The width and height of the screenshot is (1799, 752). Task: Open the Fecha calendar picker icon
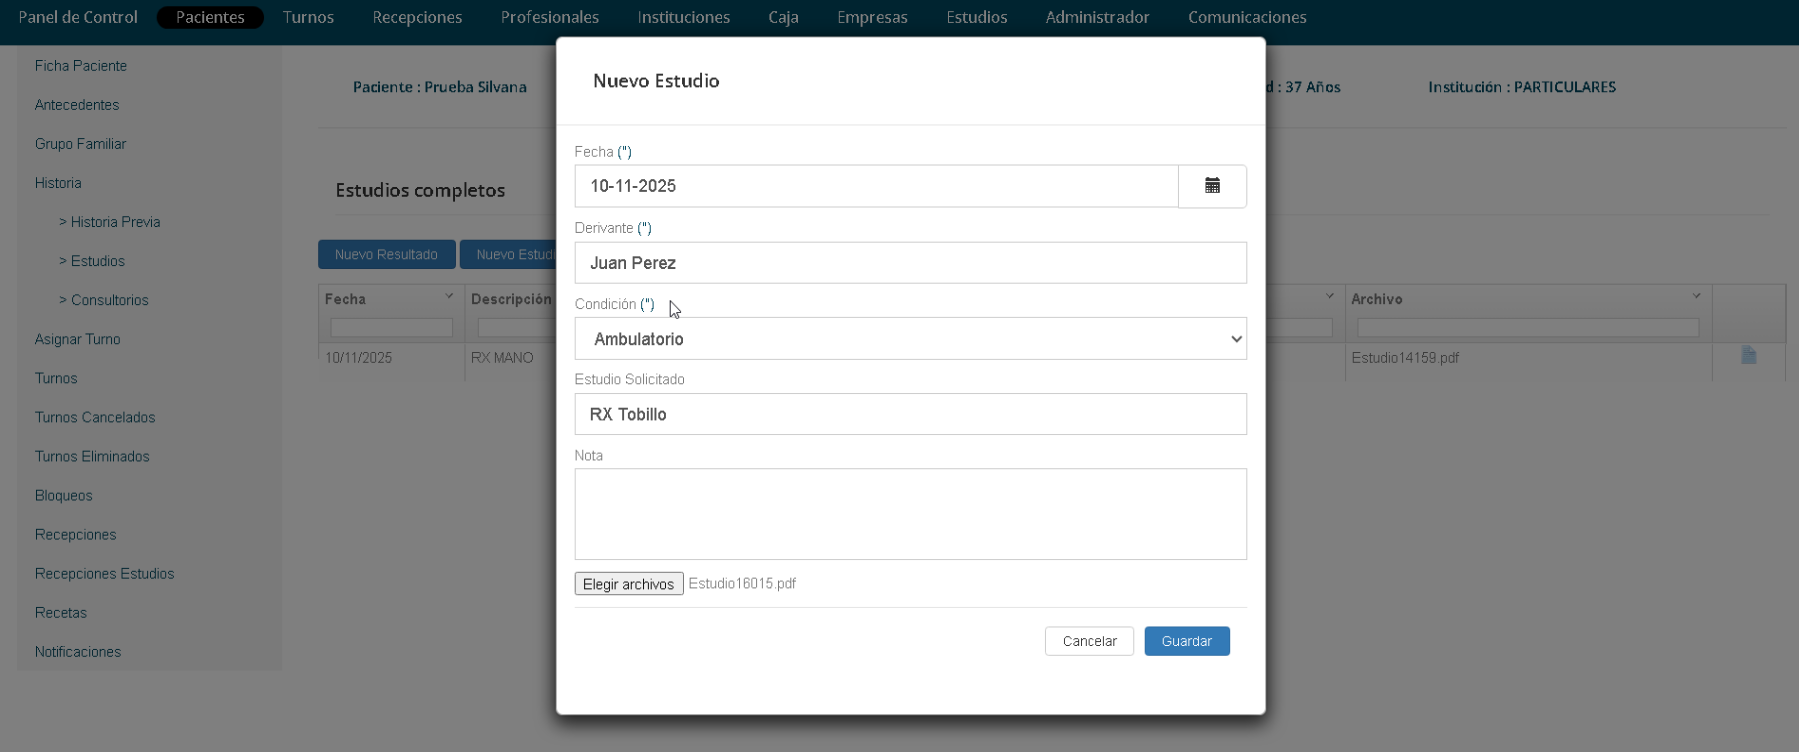[1212, 186]
